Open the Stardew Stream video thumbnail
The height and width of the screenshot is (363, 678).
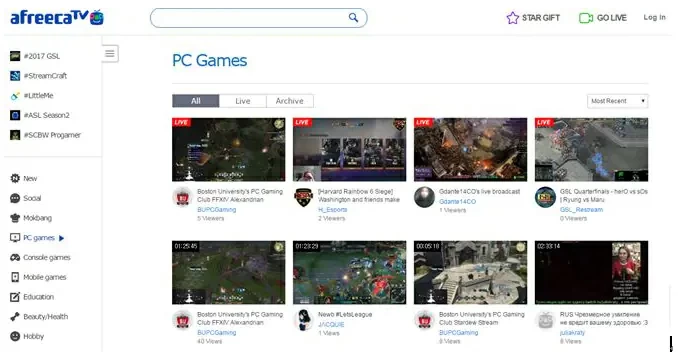click(x=470, y=273)
